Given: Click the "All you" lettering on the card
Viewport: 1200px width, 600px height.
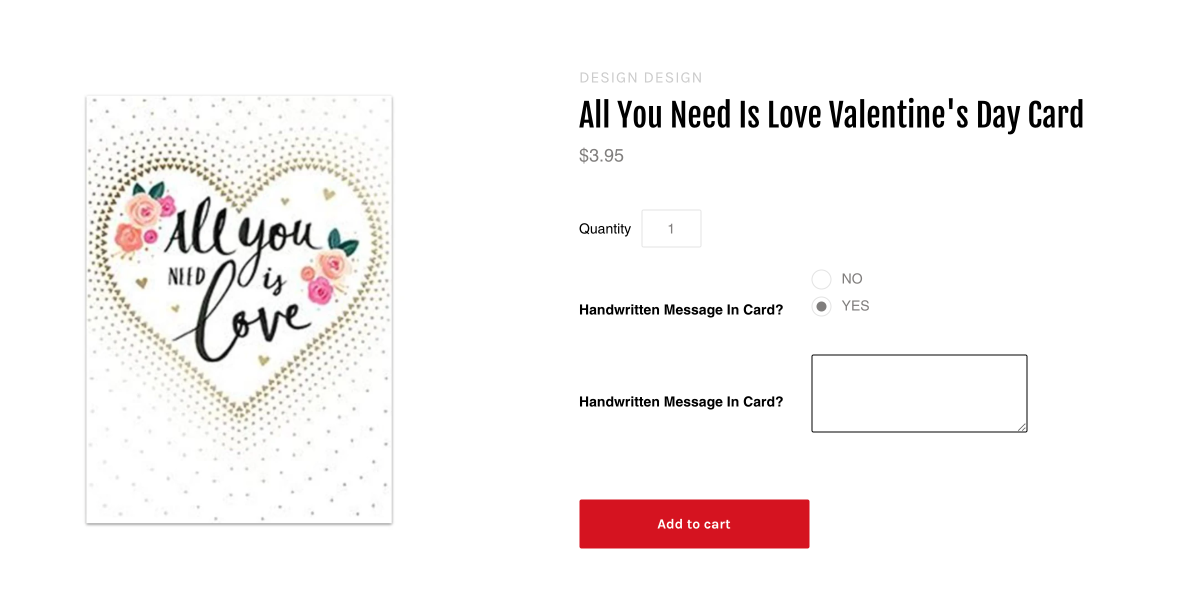Looking at the screenshot, I should (240, 233).
